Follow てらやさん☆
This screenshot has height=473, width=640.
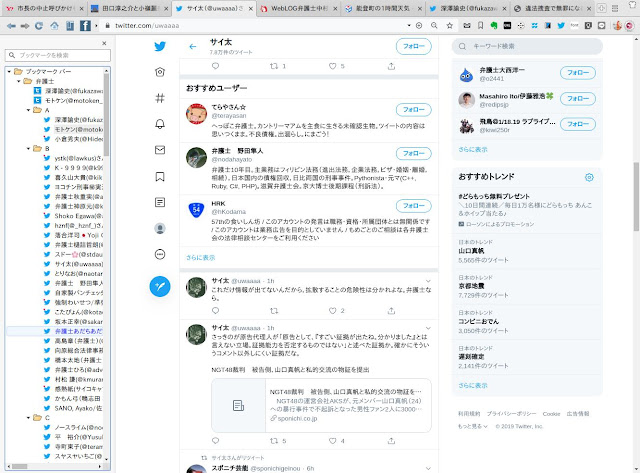pos(413,110)
